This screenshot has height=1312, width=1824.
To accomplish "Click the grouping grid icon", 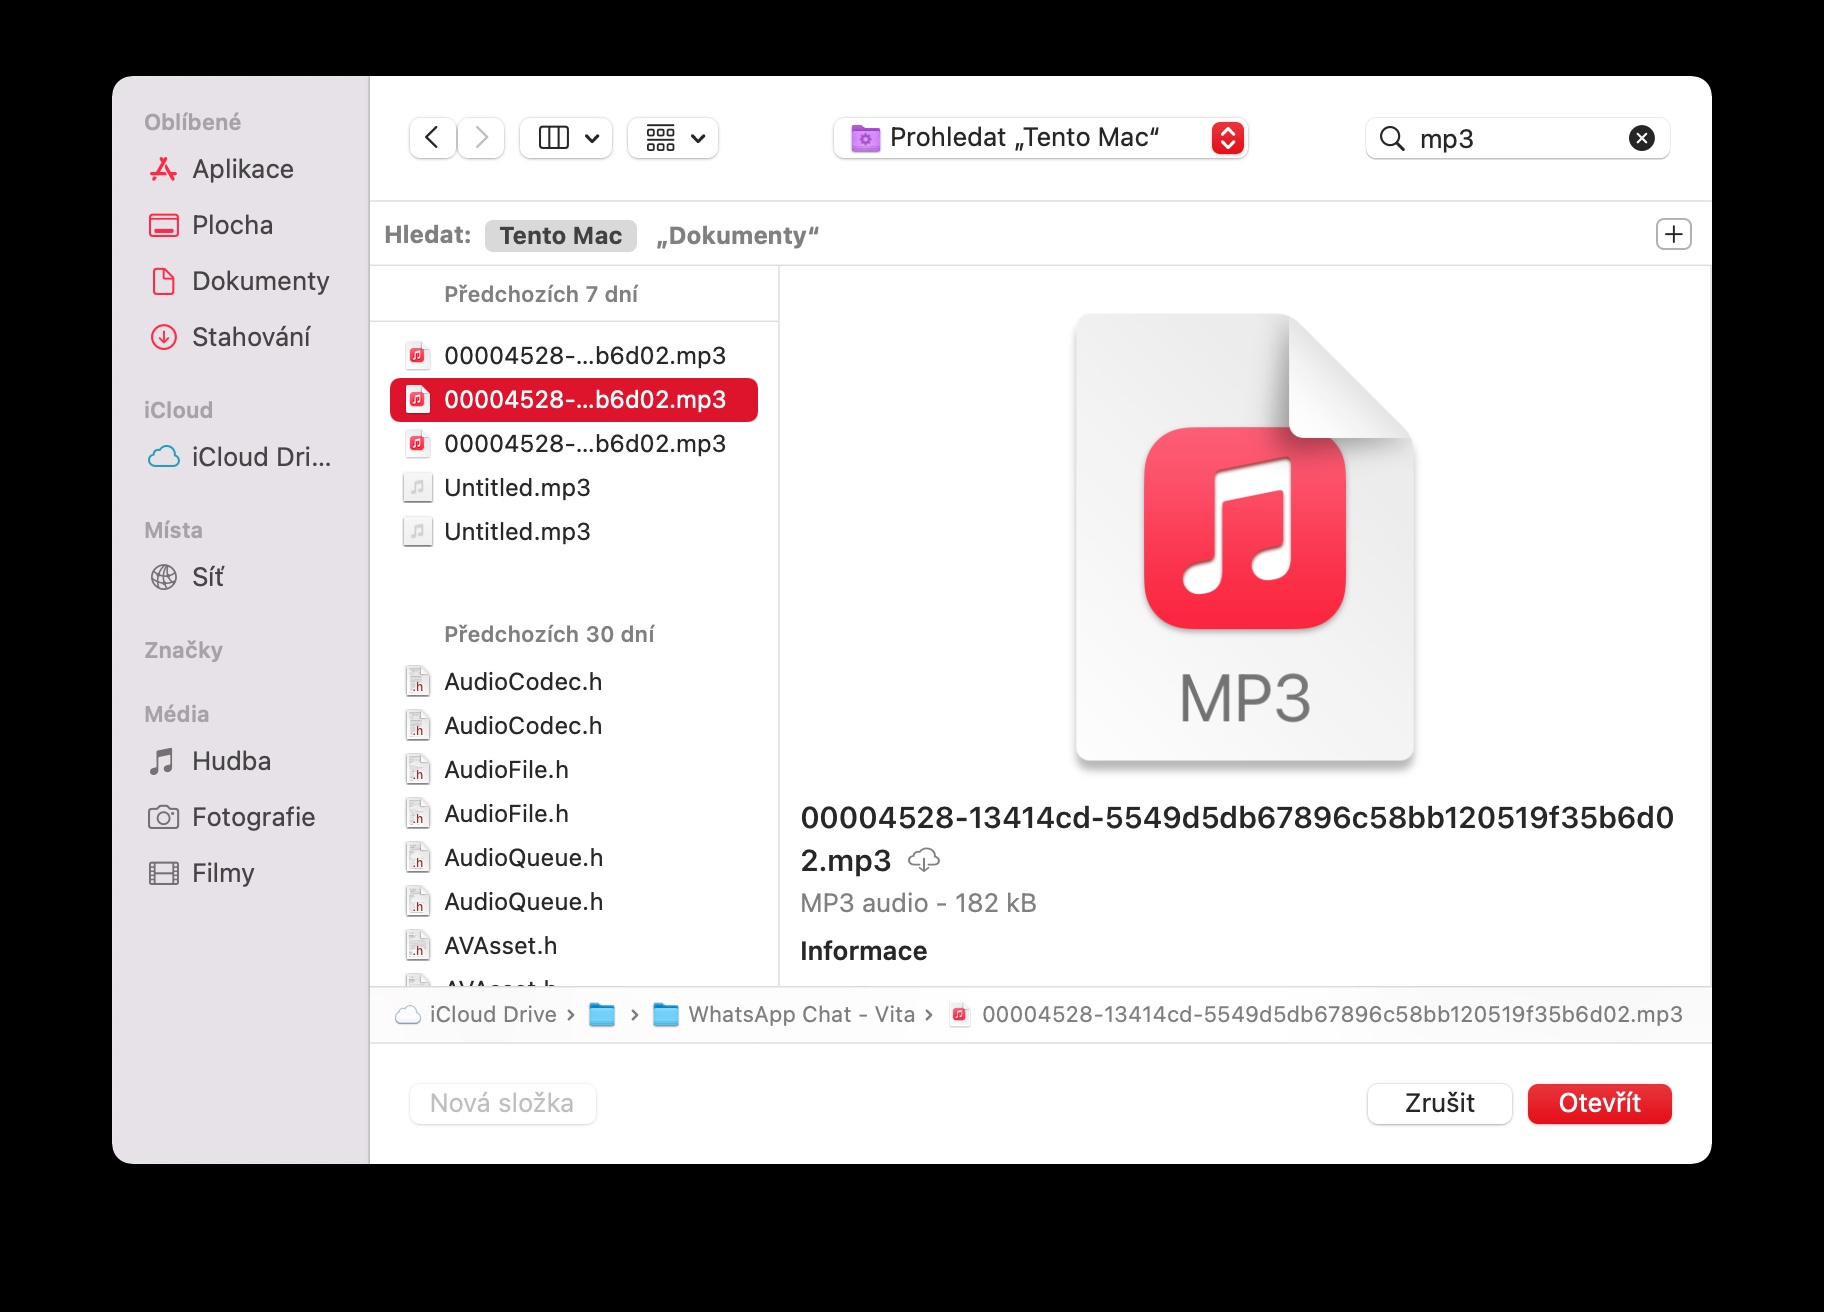I will (661, 137).
